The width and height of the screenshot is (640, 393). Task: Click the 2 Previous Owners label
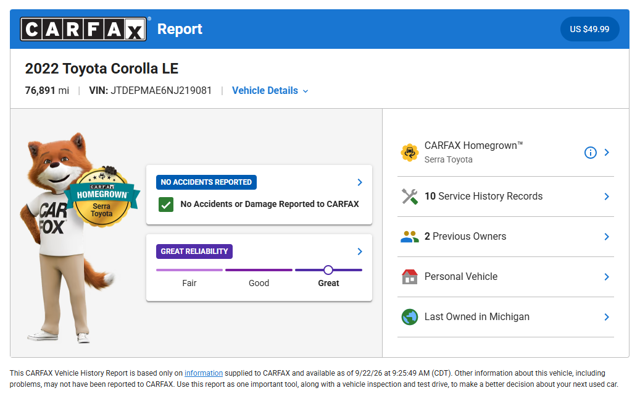465,237
